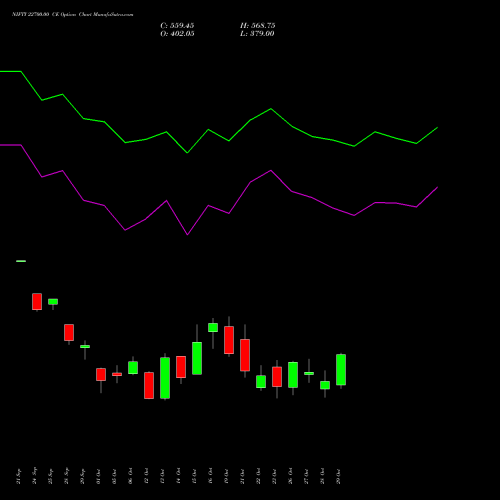
Task: Select the tall green candlestick for 29 Oct
Action: click(x=341, y=370)
